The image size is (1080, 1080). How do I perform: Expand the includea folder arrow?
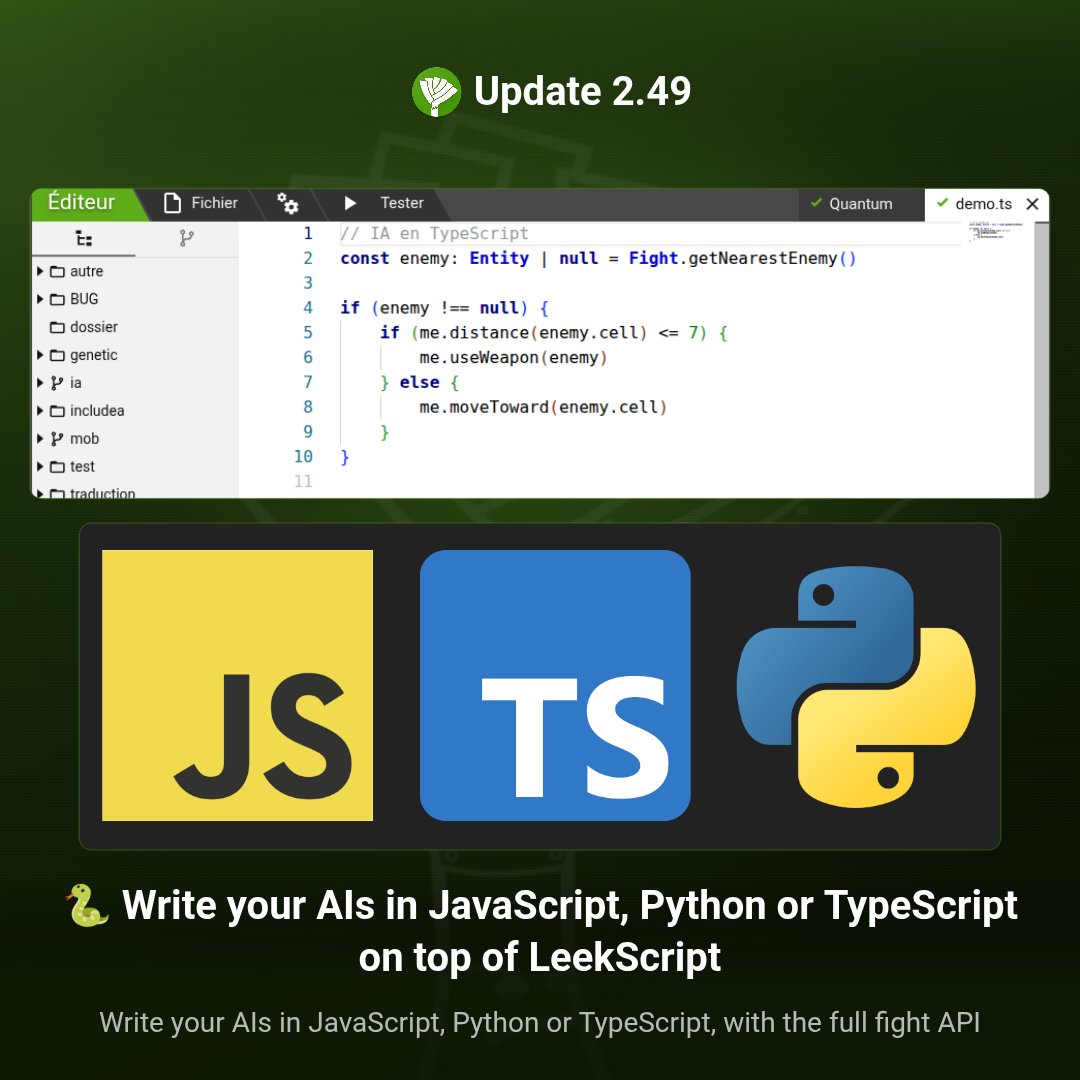pos(40,411)
